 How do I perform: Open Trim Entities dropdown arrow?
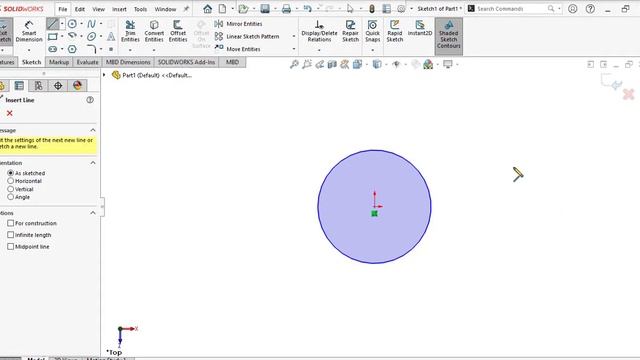130,50
